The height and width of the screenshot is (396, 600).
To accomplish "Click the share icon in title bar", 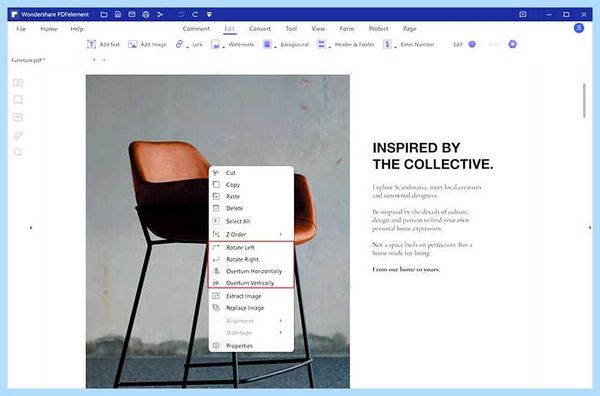I will (x=160, y=15).
